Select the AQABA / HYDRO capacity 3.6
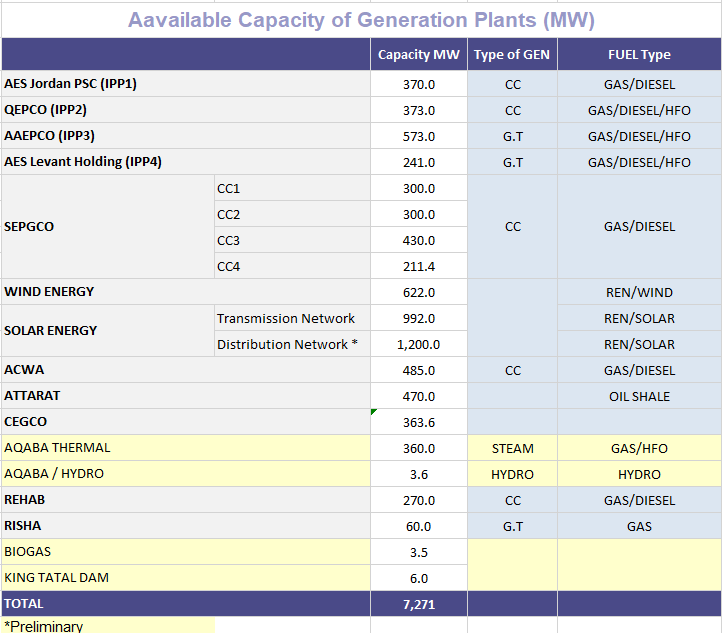This screenshot has width=722, height=633. click(419, 474)
